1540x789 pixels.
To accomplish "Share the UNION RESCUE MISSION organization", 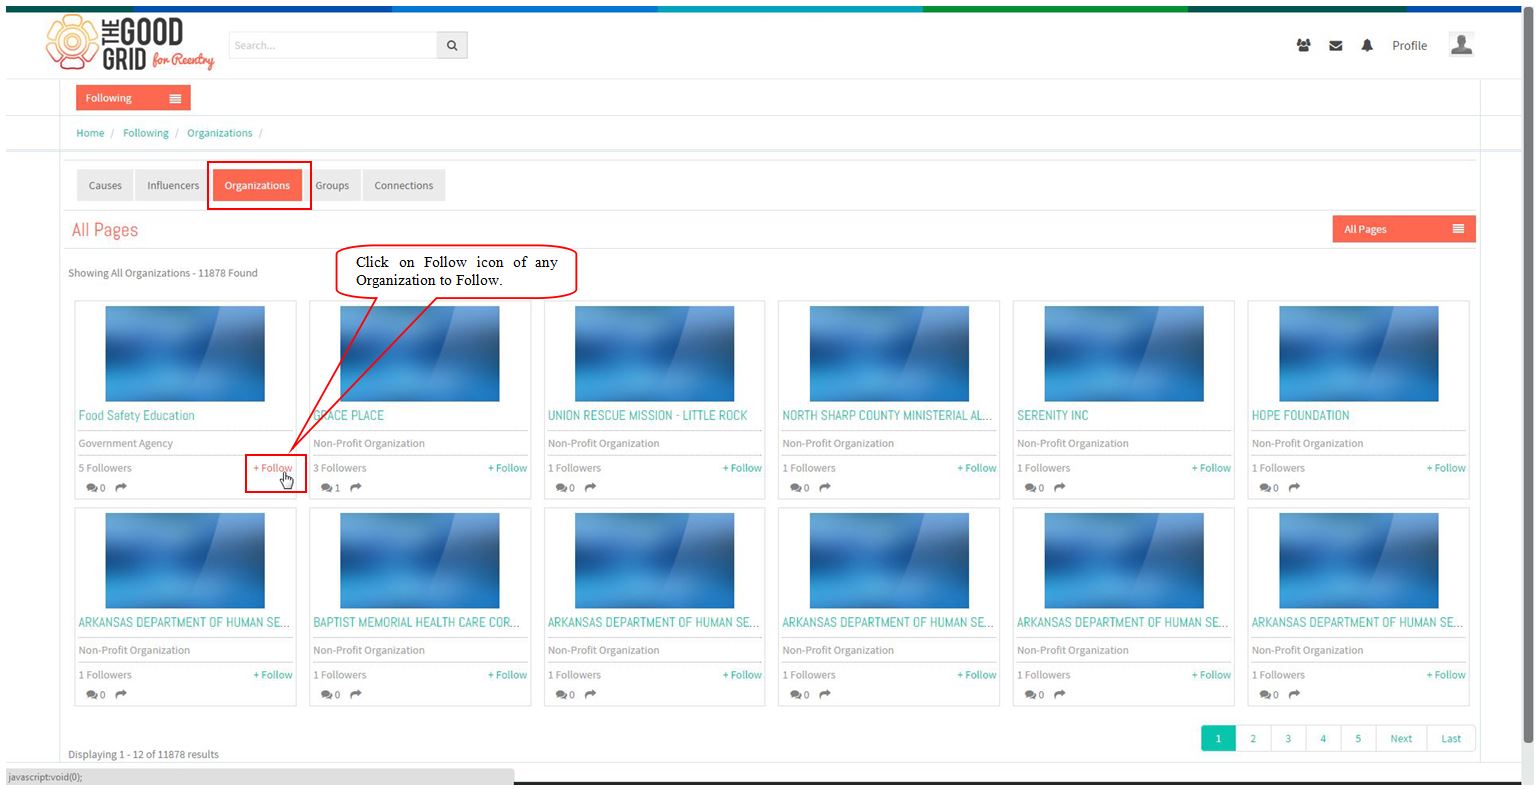I will pos(590,487).
